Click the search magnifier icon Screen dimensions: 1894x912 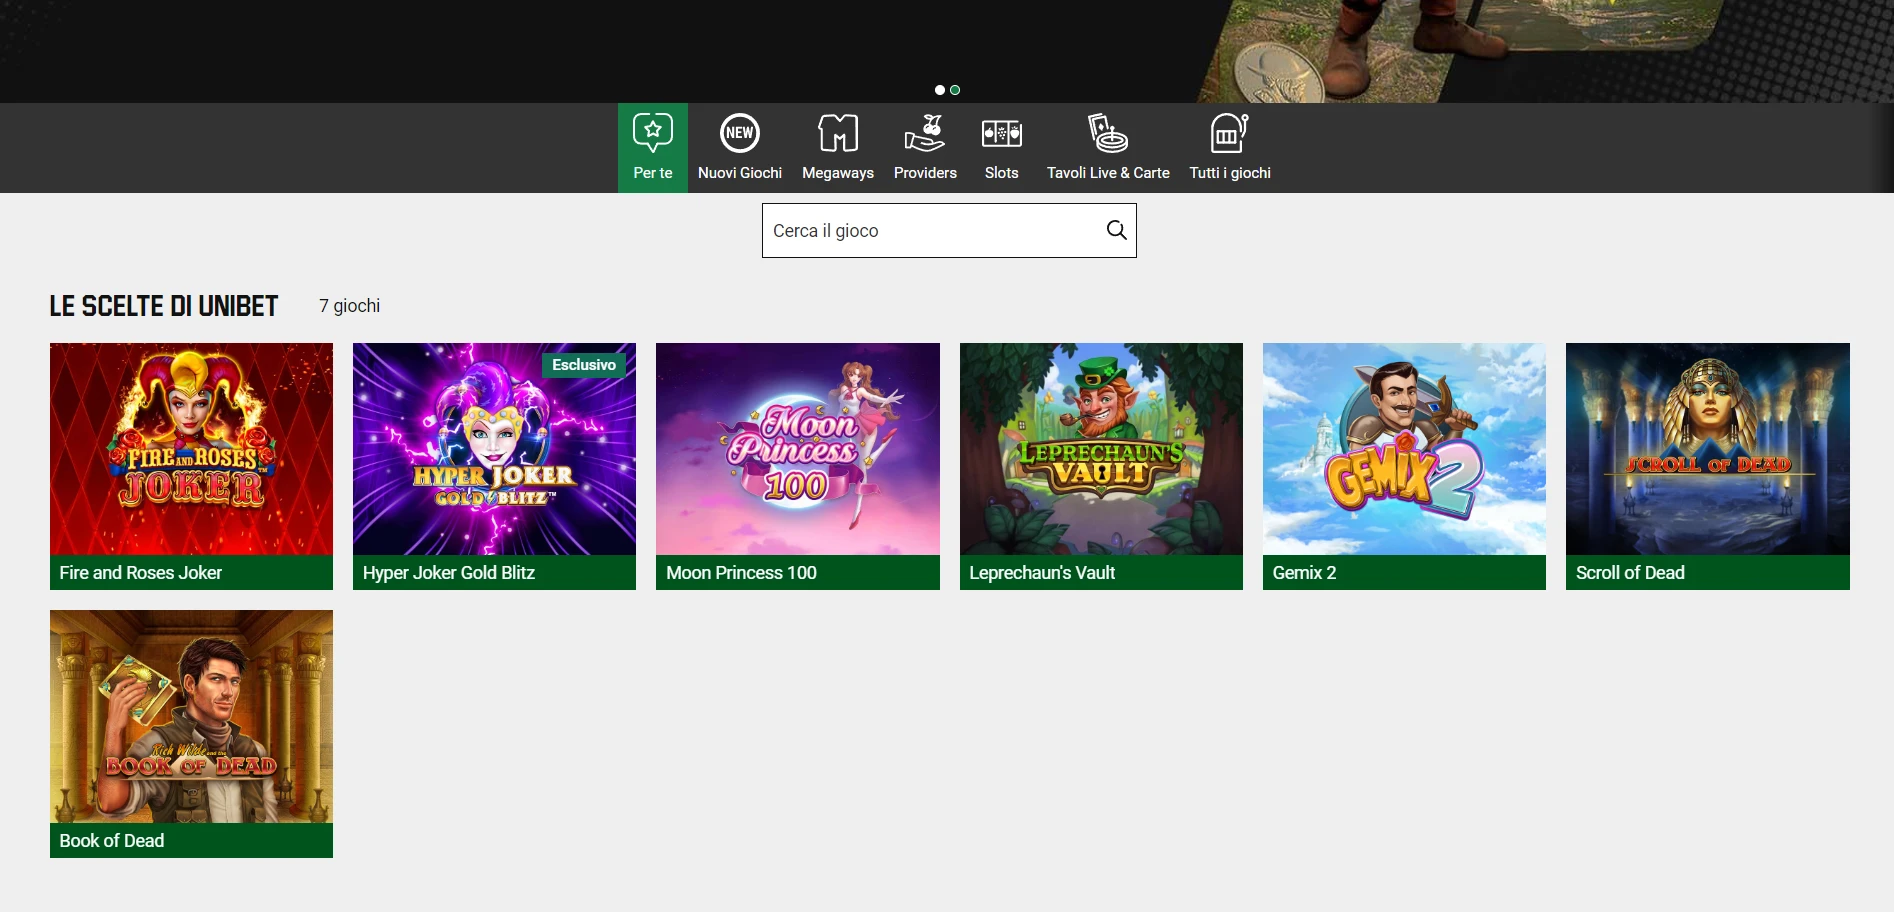coord(1116,230)
